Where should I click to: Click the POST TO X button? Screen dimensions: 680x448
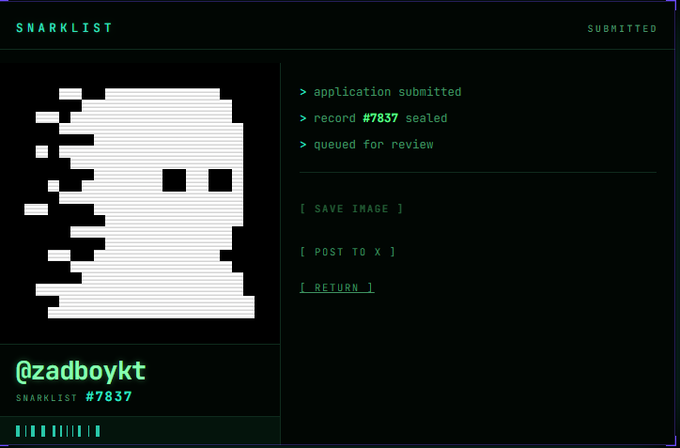tap(347, 252)
